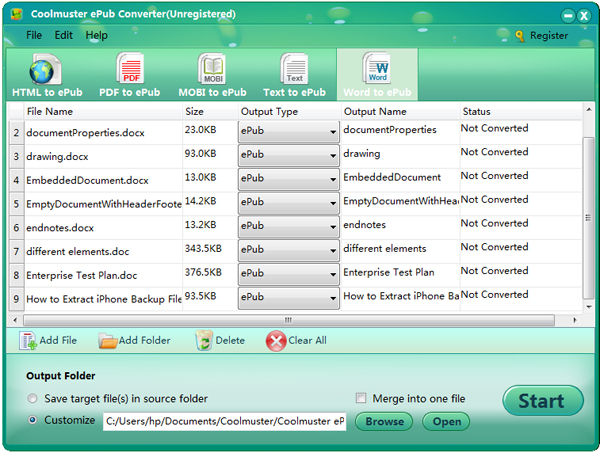Open the Help menu
Image resolution: width=600 pixels, height=453 pixels.
tap(96, 35)
